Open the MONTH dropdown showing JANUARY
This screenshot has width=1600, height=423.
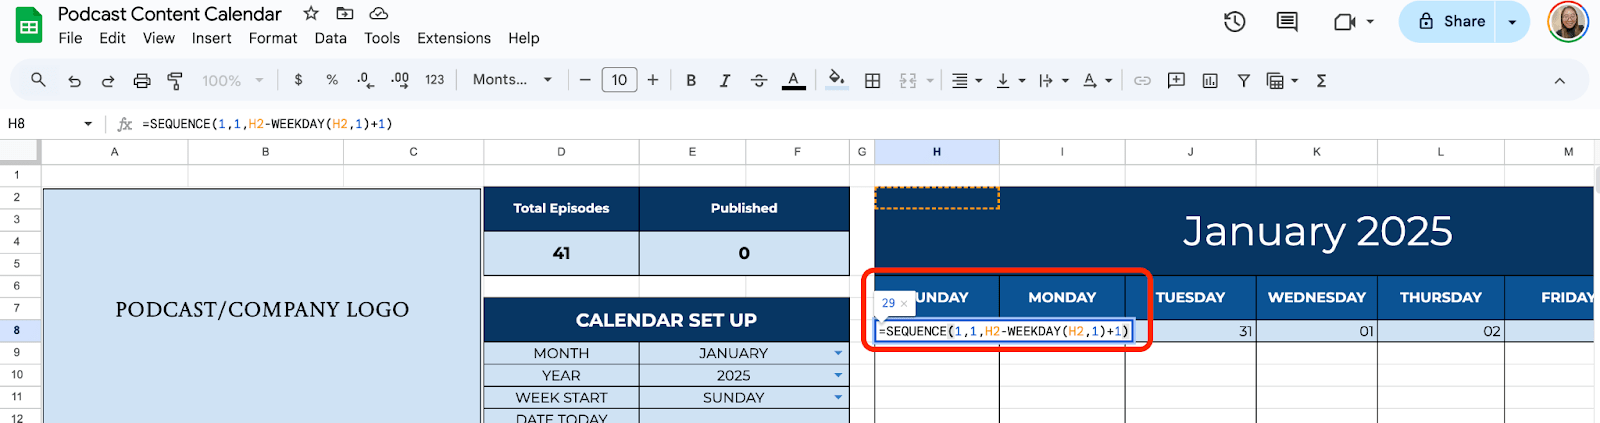[x=838, y=353]
